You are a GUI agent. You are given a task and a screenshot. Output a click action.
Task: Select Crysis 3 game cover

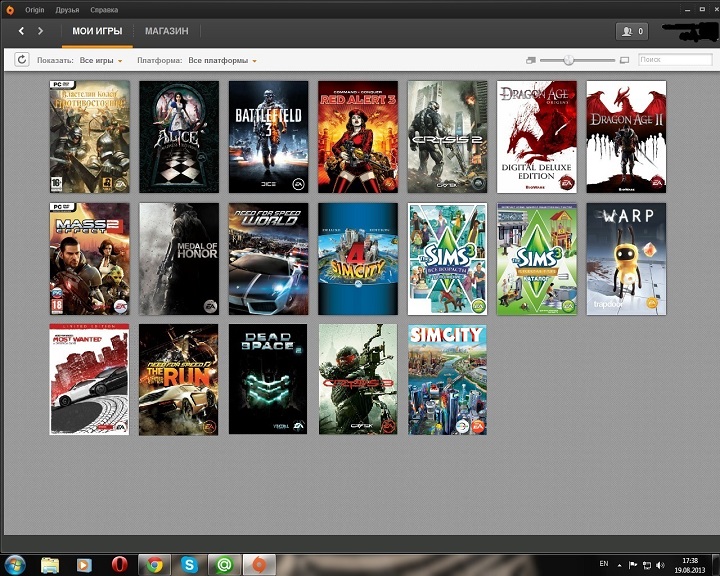(x=358, y=379)
